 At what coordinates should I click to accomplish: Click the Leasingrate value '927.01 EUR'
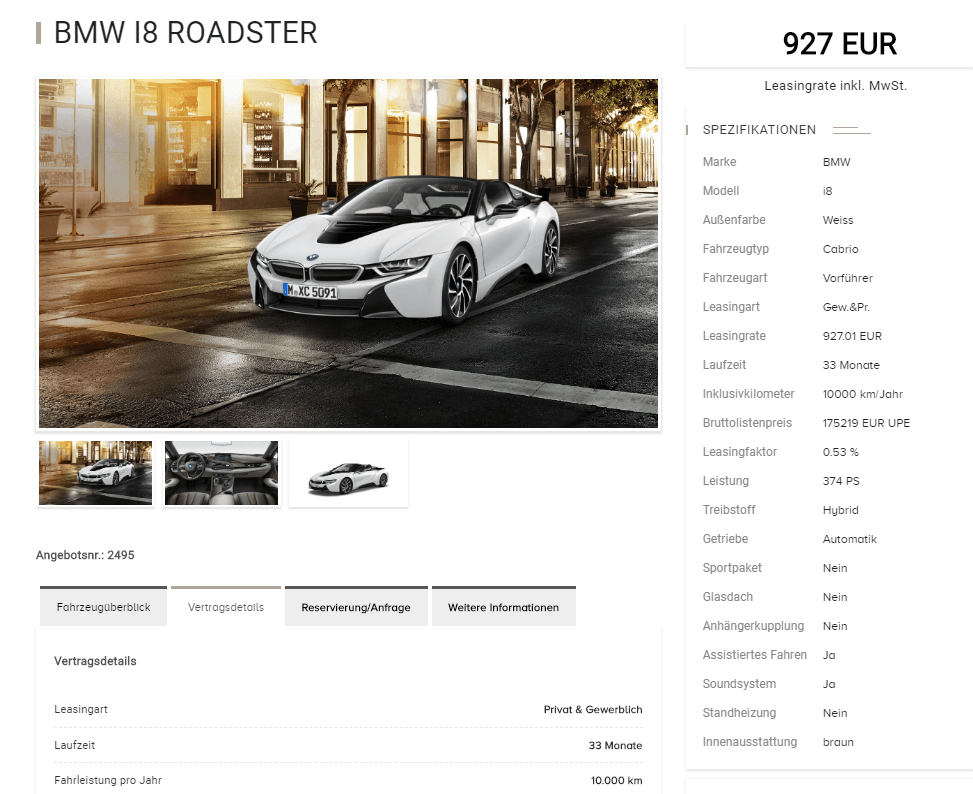[x=852, y=336]
